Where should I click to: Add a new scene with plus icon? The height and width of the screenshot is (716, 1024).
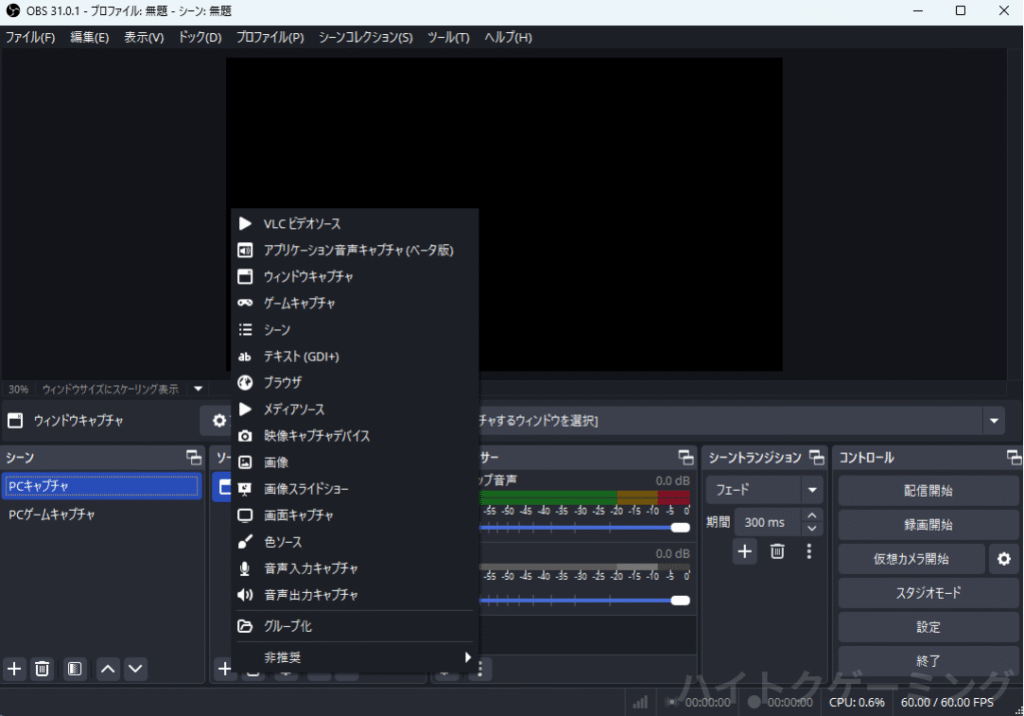pyautogui.click(x=14, y=669)
